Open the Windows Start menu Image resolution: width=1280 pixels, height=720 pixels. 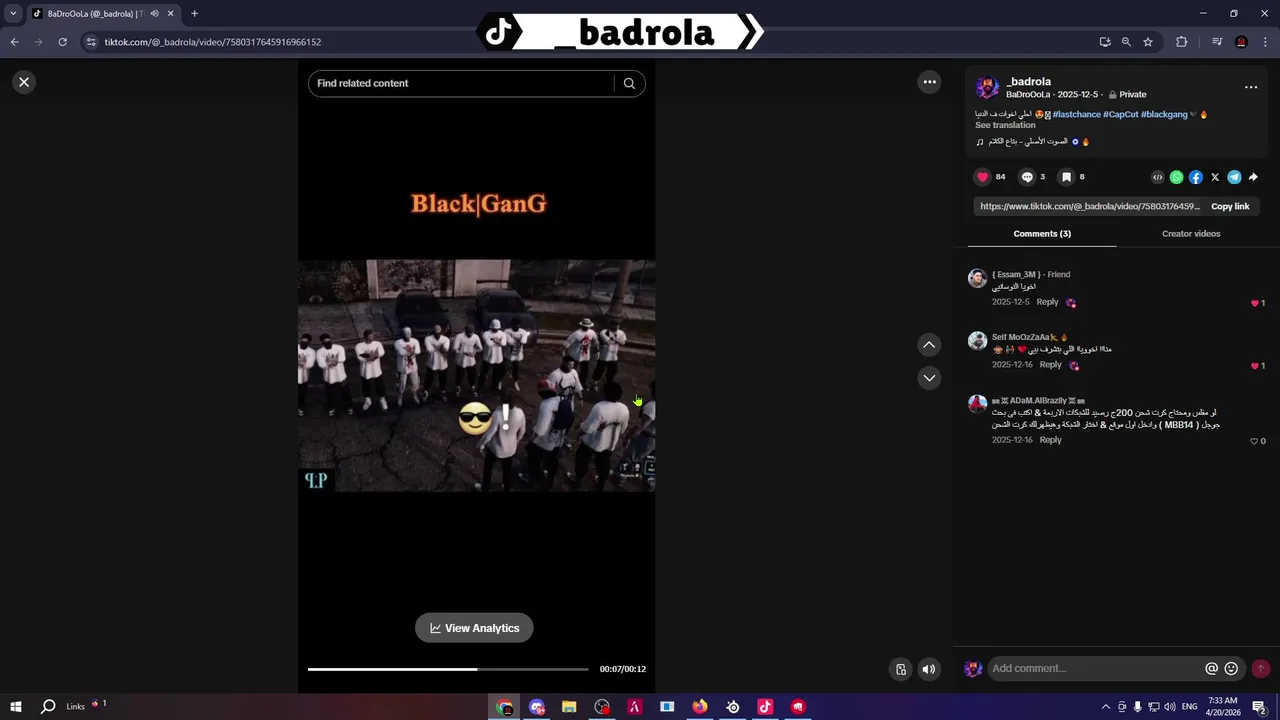pos(16,706)
